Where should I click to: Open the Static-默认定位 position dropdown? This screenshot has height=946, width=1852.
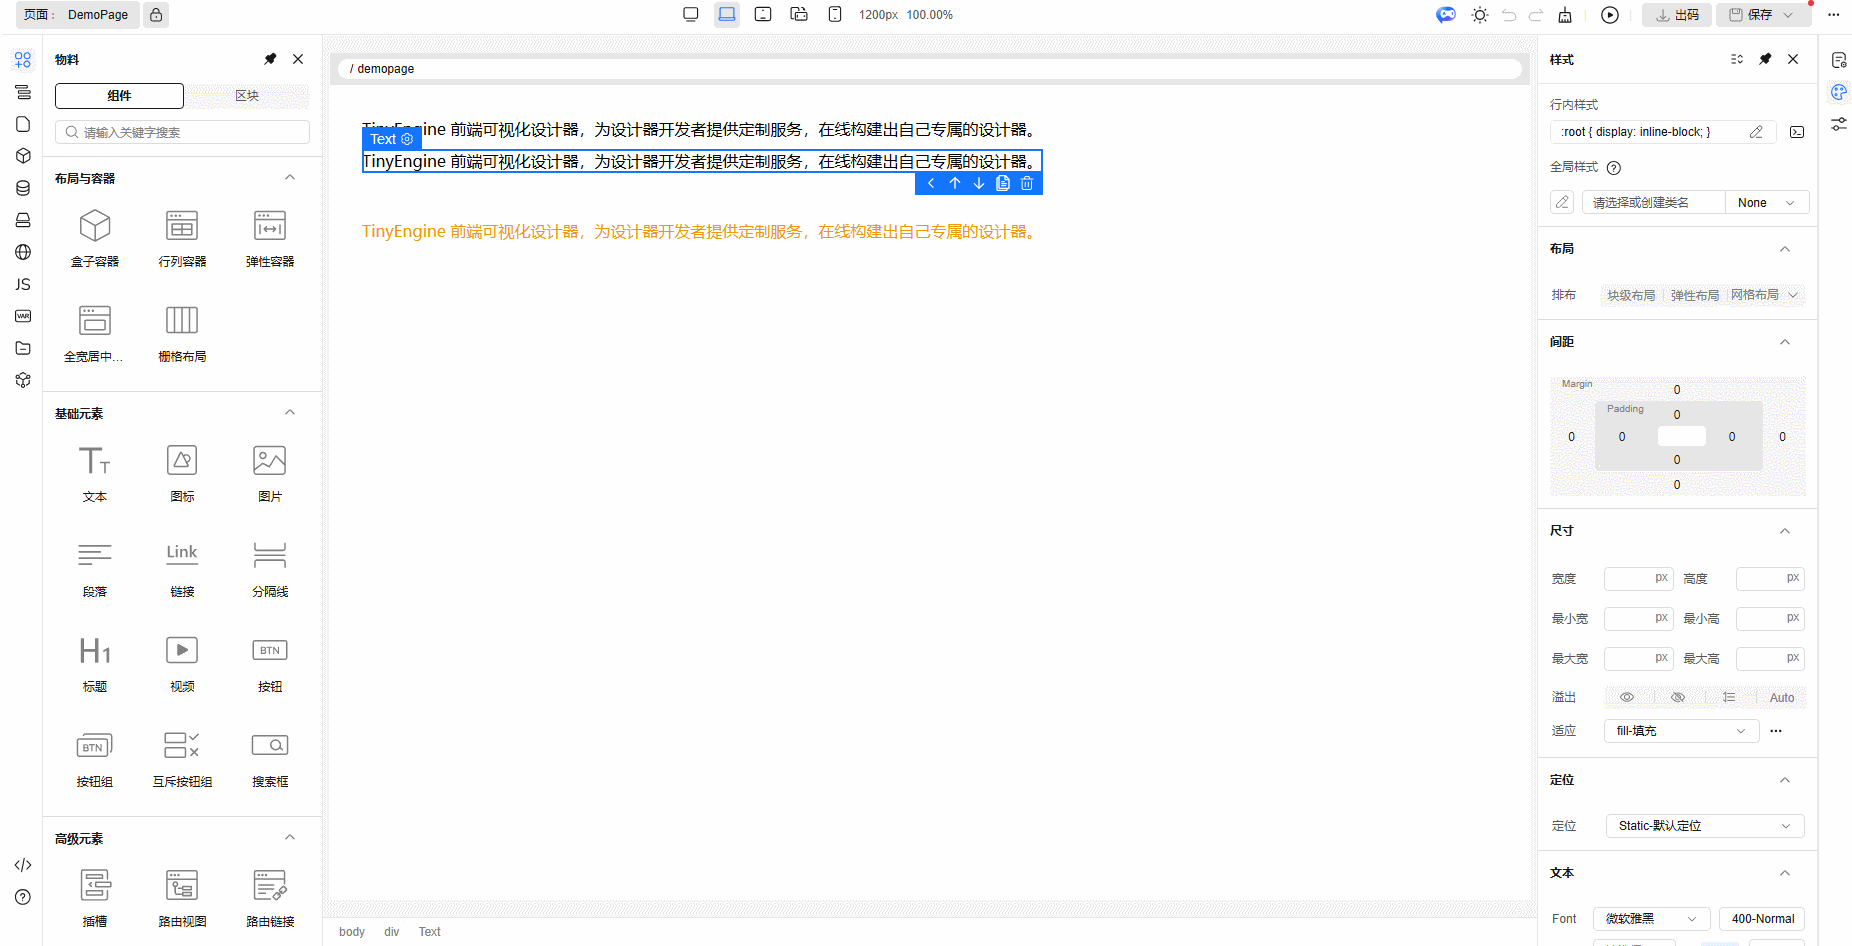pyautogui.click(x=1705, y=826)
